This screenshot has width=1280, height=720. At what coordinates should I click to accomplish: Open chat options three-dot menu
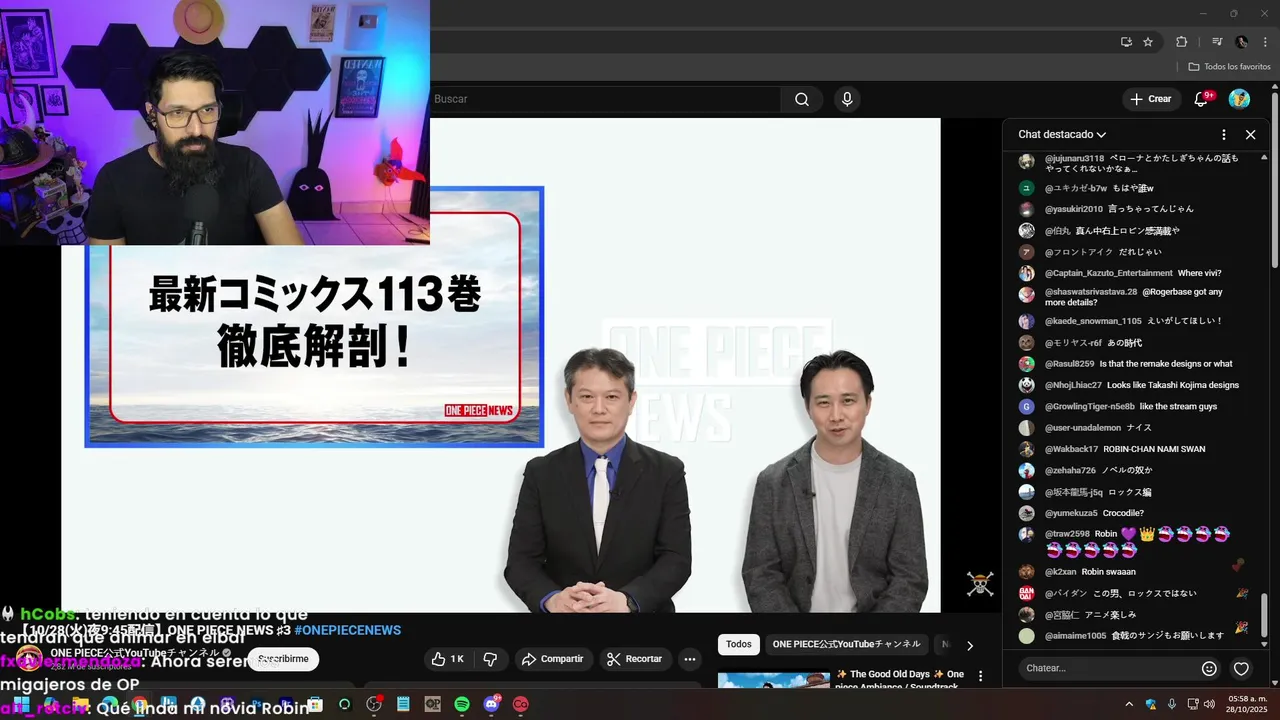coord(1224,134)
